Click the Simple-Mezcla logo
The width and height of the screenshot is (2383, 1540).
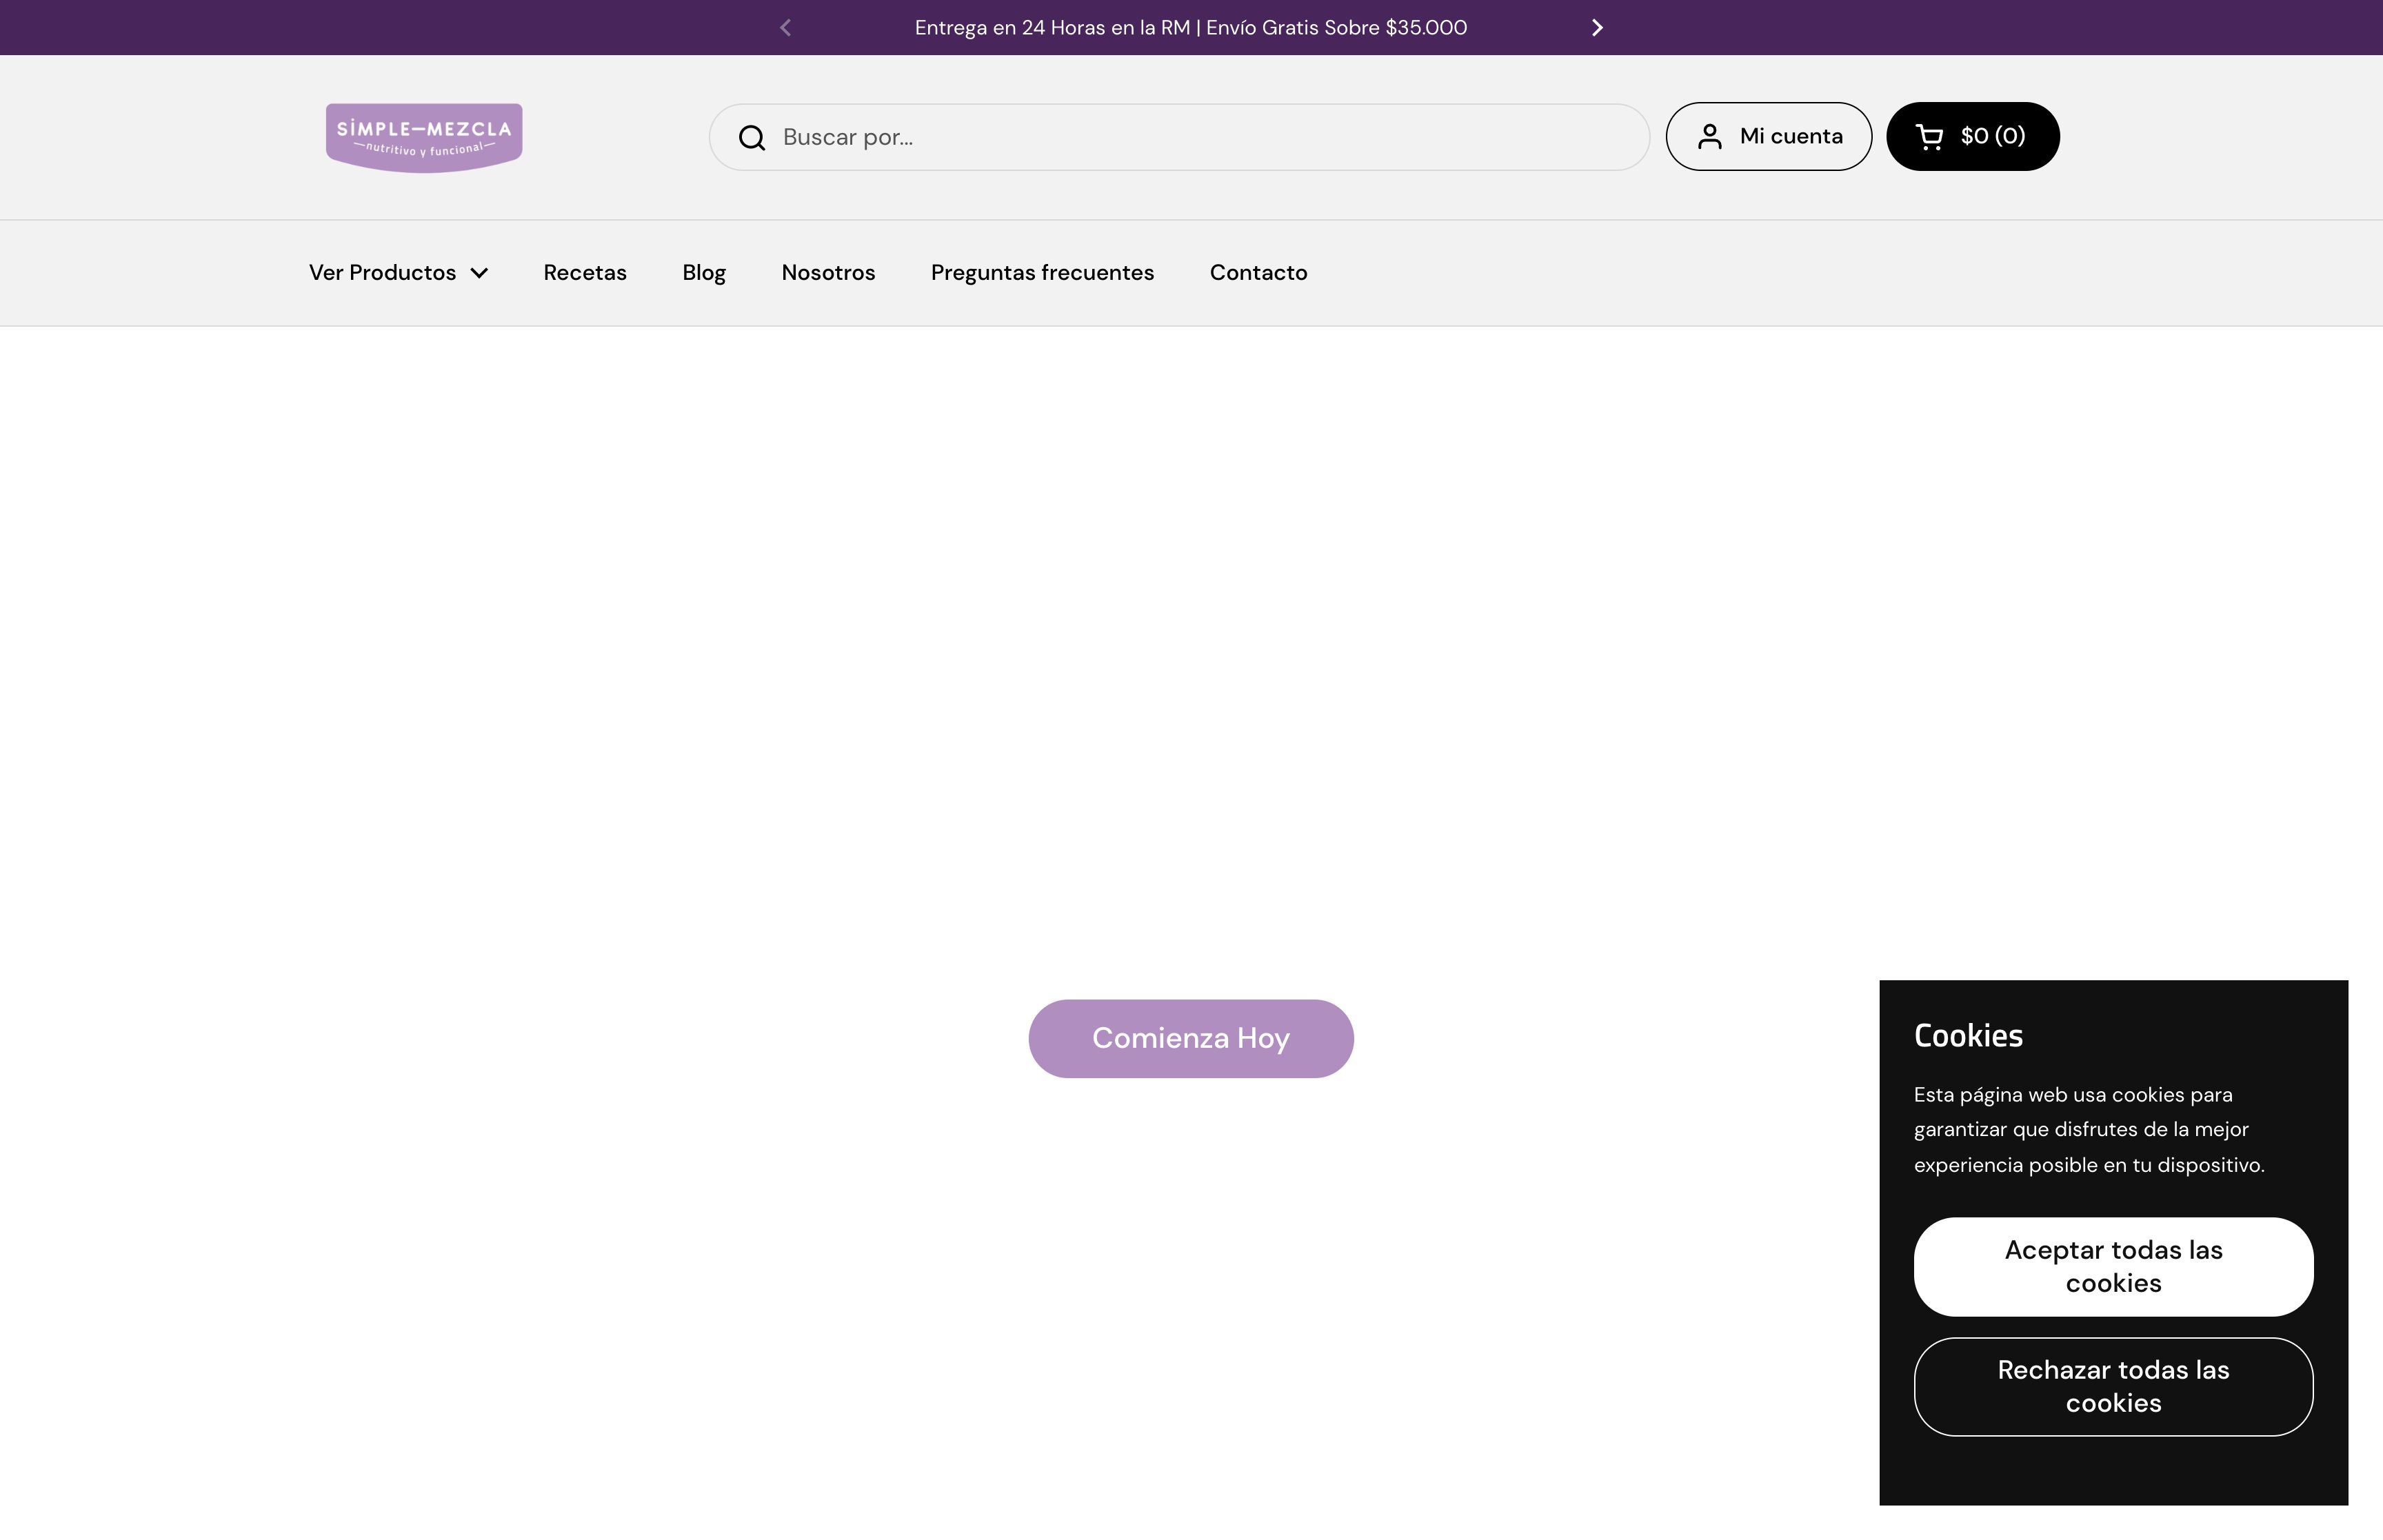[422, 137]
